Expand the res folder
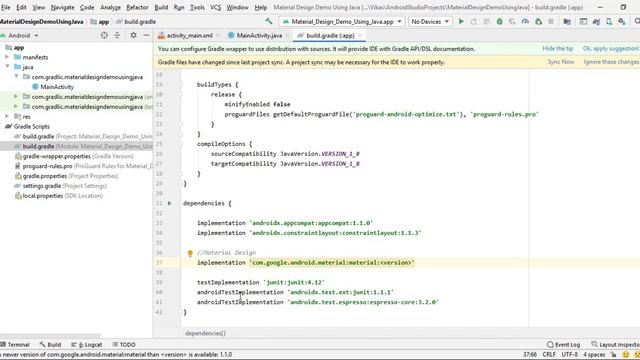The image size is (640, 360). (x=7, y=116)
